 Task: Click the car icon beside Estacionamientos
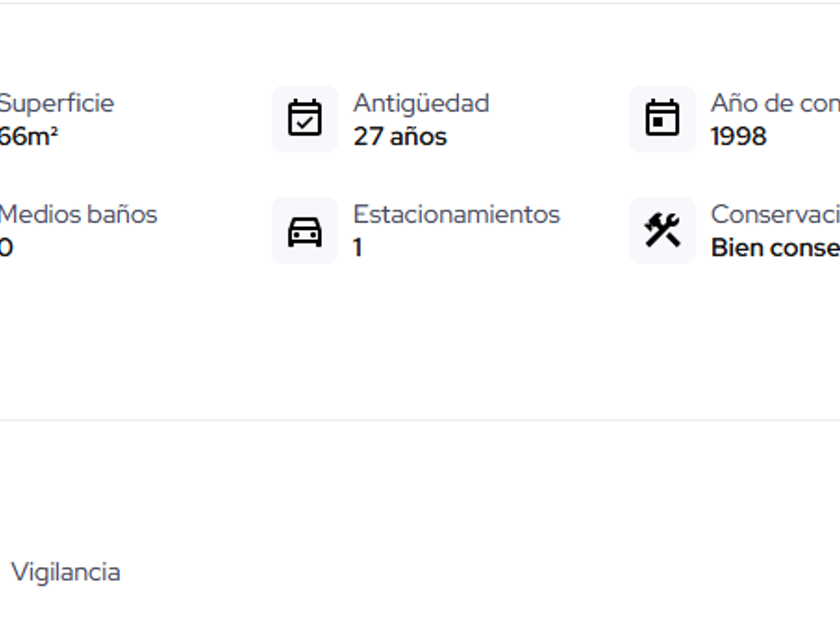(305, 231)
